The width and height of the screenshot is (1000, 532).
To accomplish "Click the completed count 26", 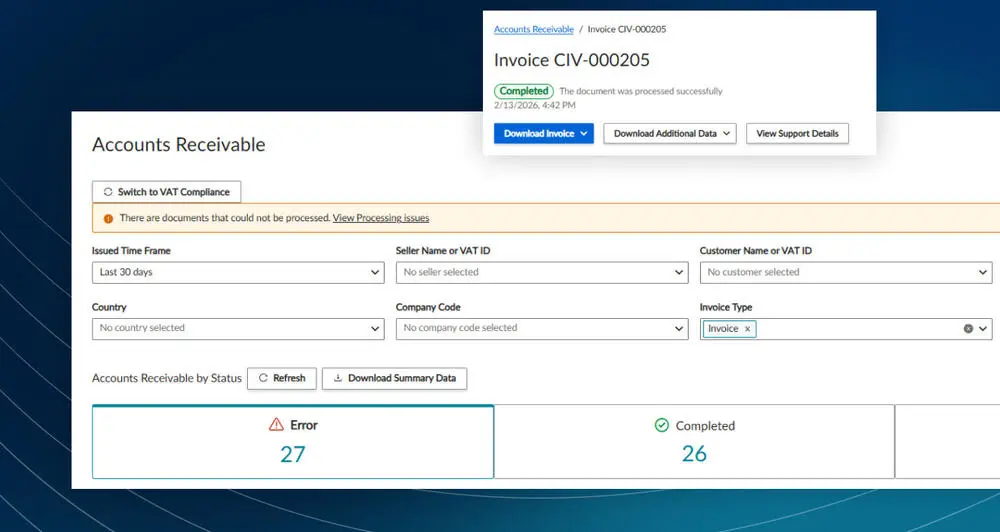I will pyautogui.click(x=694, y=454).
